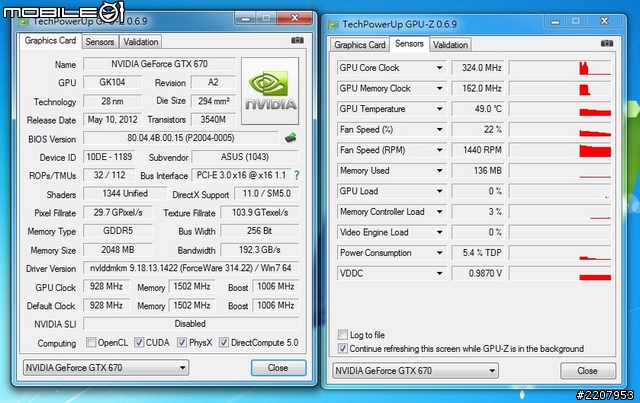
Task: Open the Memory Controller Load dropdown
Action: pyautogui.click(x=440, y=212)
